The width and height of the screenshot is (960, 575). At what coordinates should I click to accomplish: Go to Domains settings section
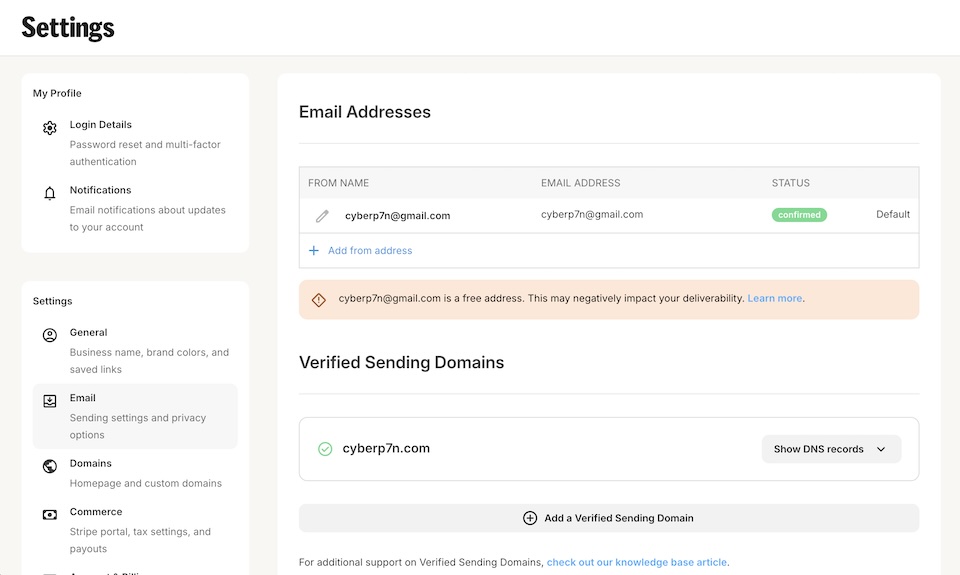point(91,464)
